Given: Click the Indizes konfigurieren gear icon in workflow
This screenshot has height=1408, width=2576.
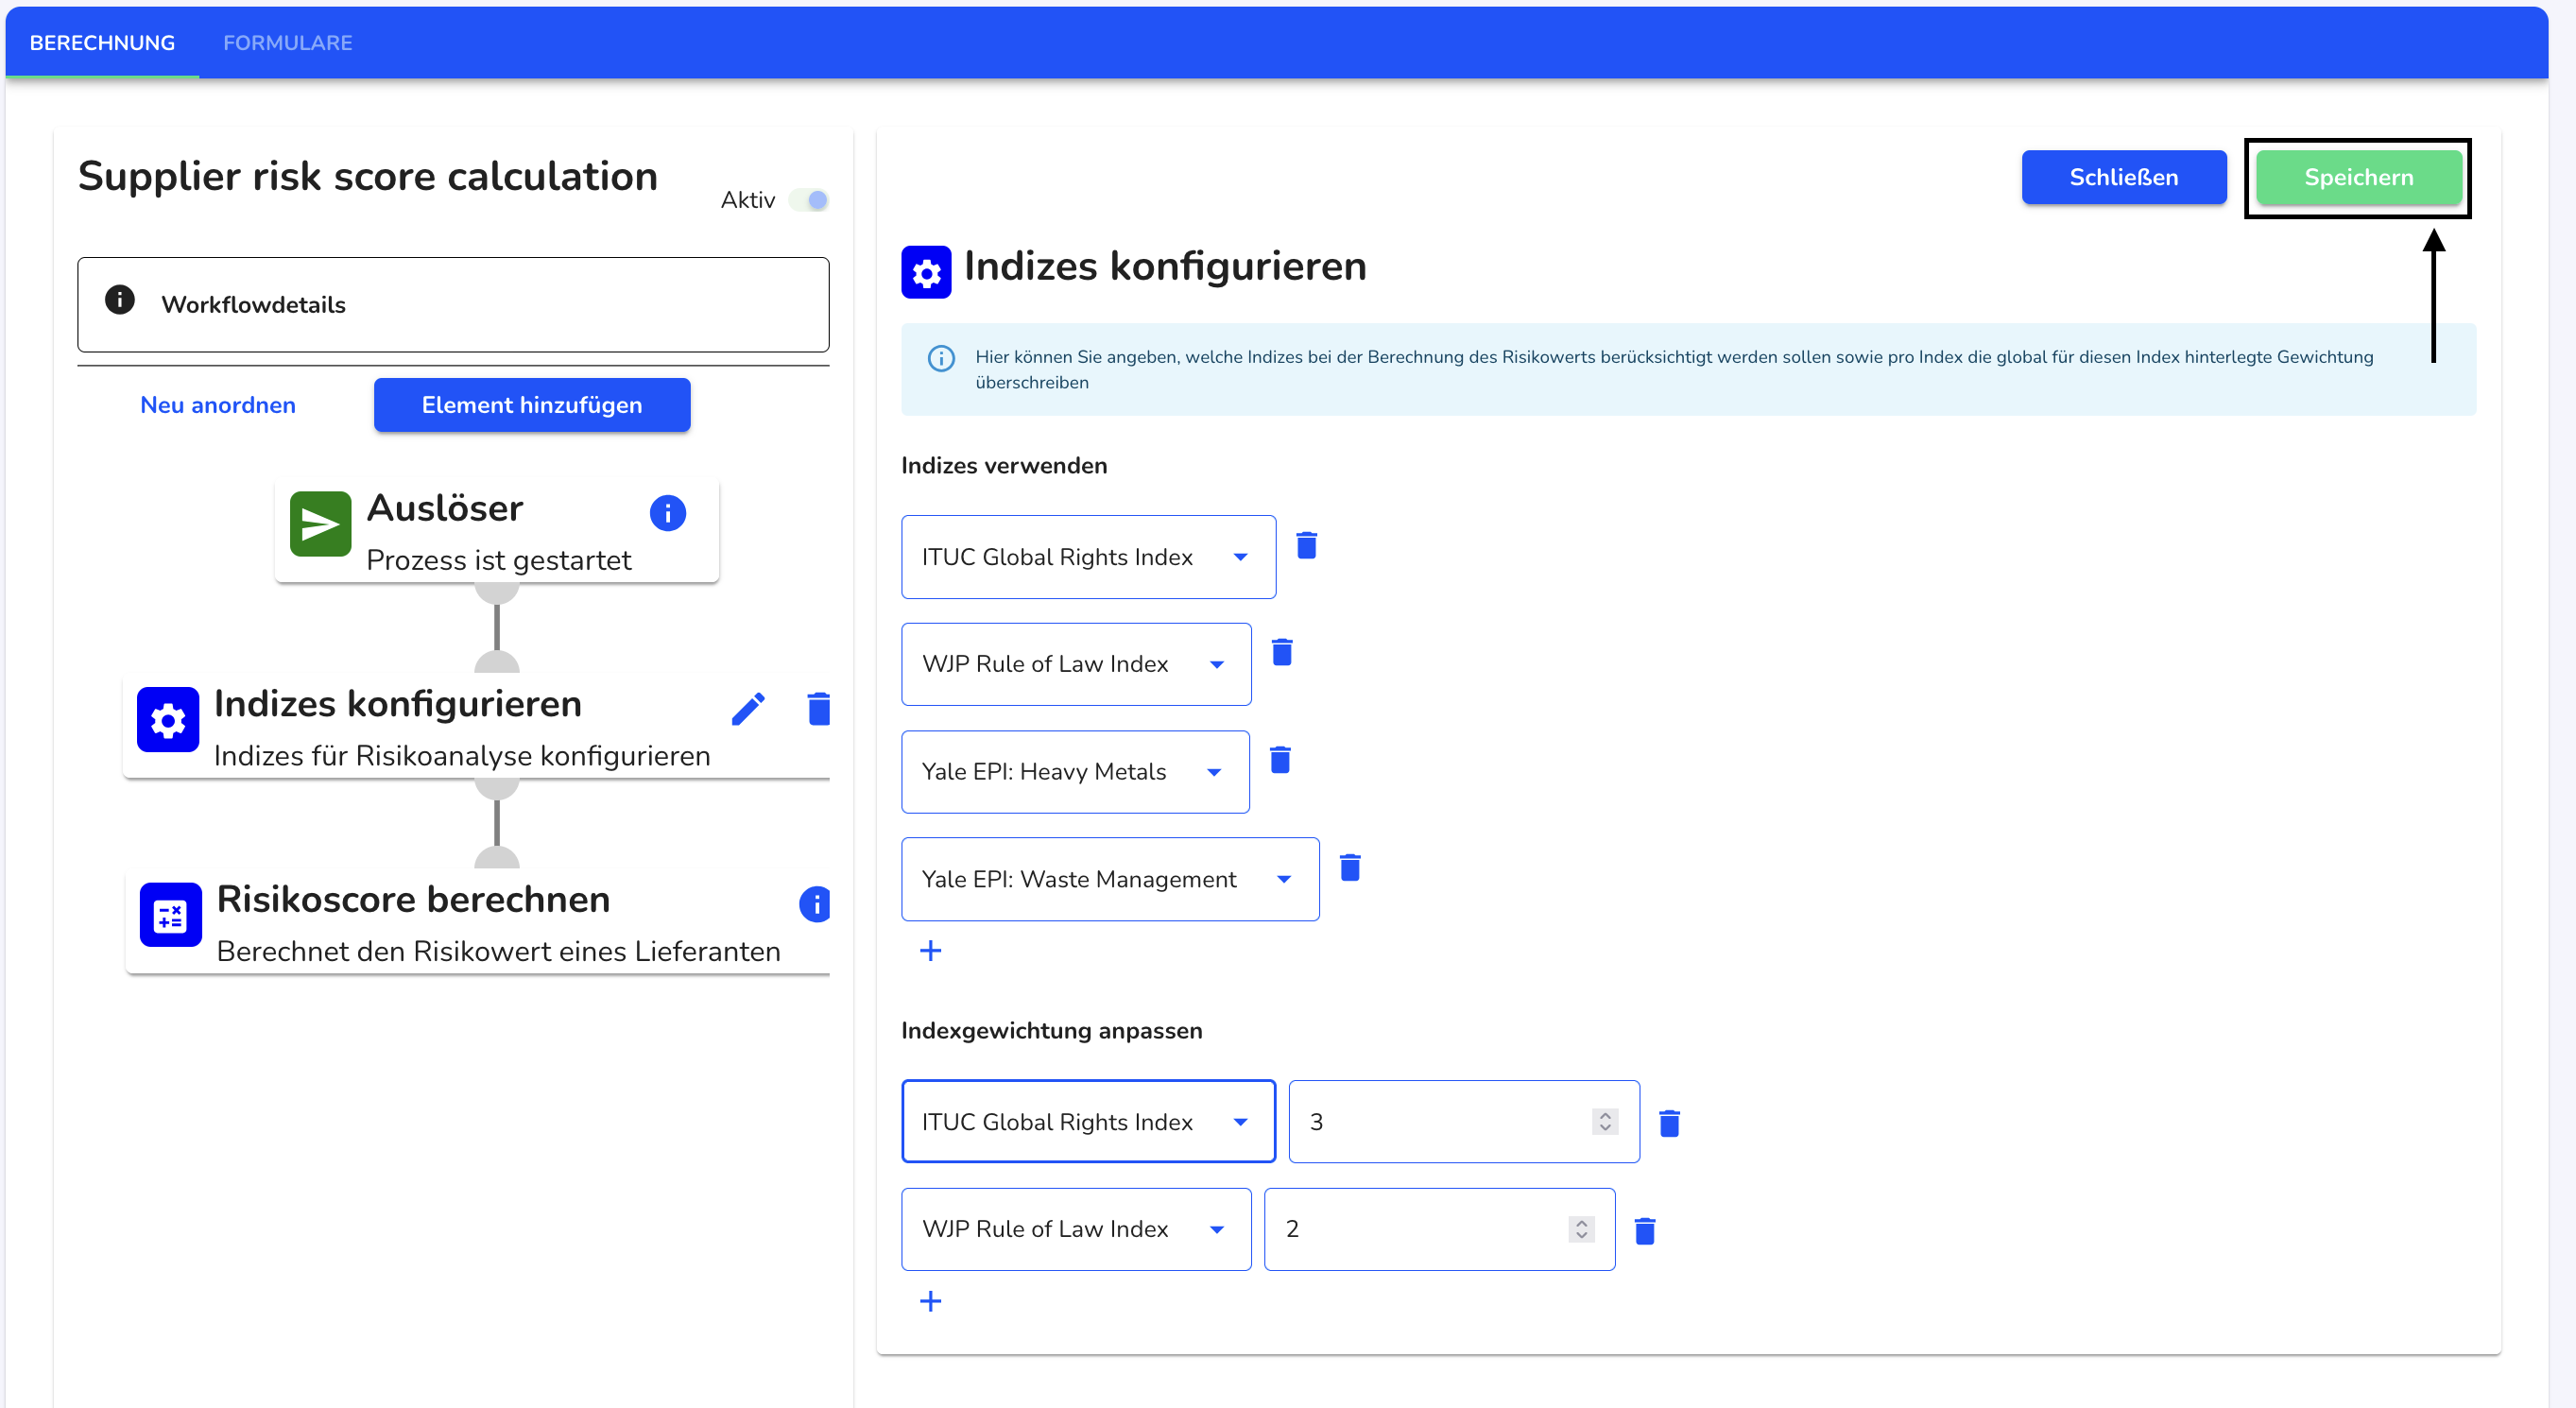Looking at the screenshot, I should [168, 720].
